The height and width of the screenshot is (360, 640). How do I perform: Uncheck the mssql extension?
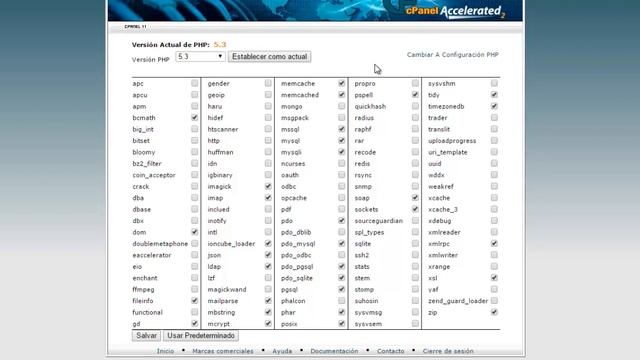click(342, 129)
